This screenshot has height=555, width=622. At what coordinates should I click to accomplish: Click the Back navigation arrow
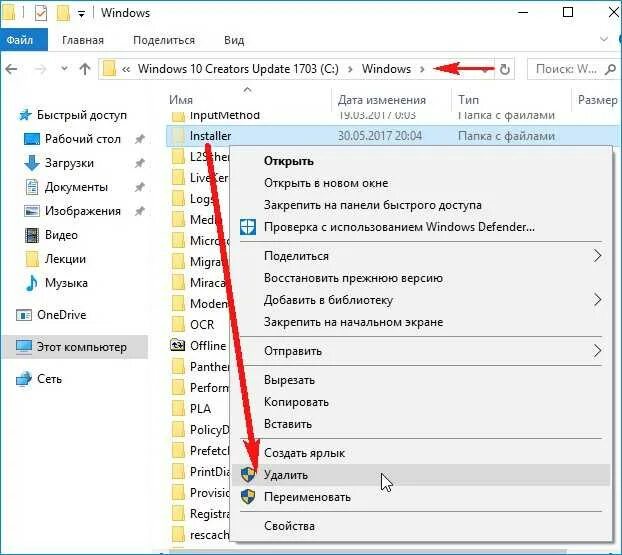point(12,69)
